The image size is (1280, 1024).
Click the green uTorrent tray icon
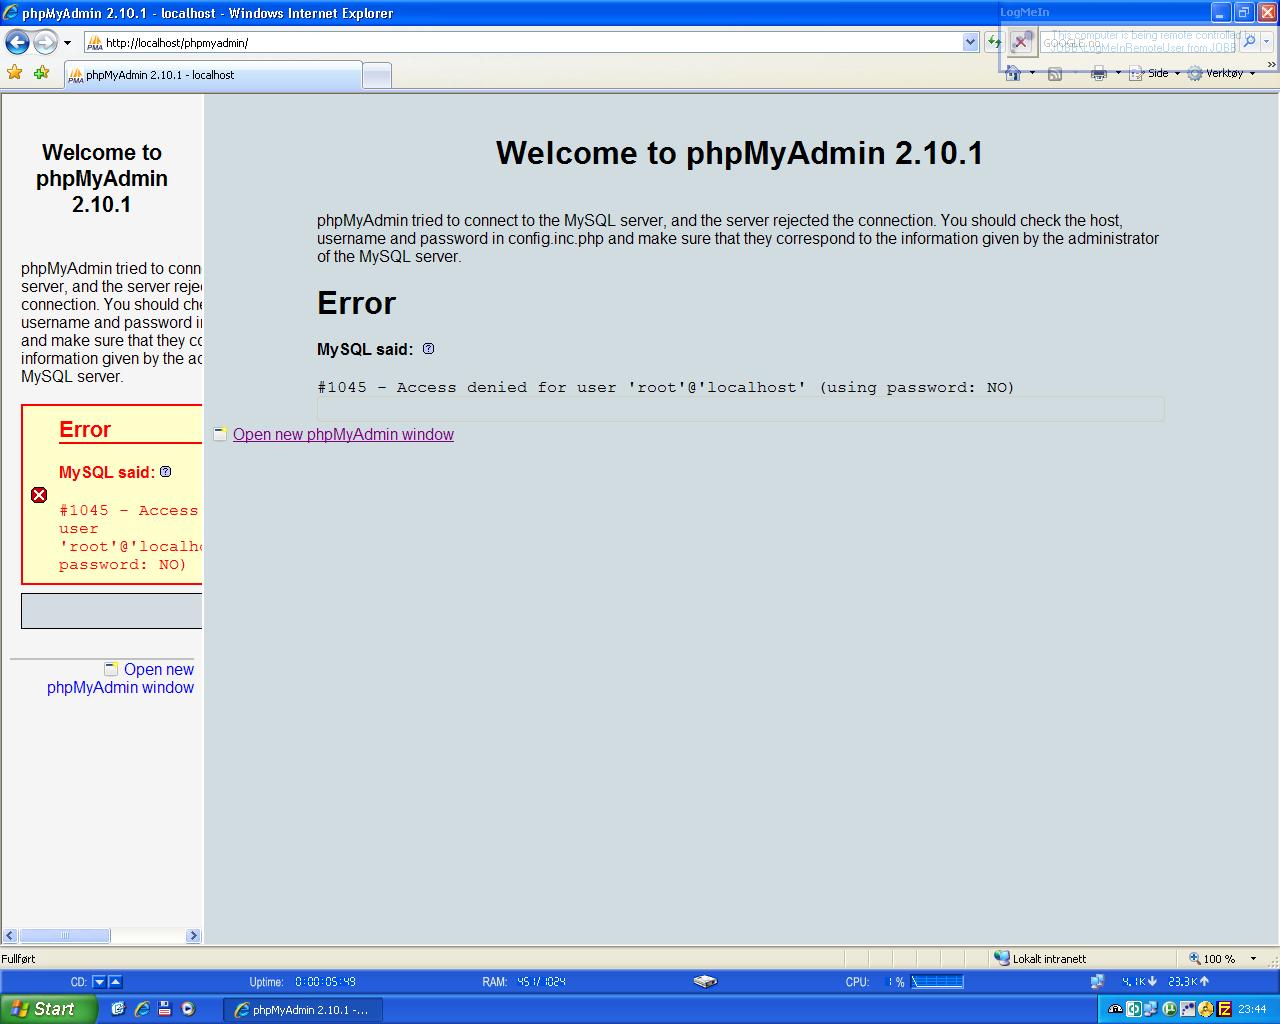click(x=1170, y=1009)
